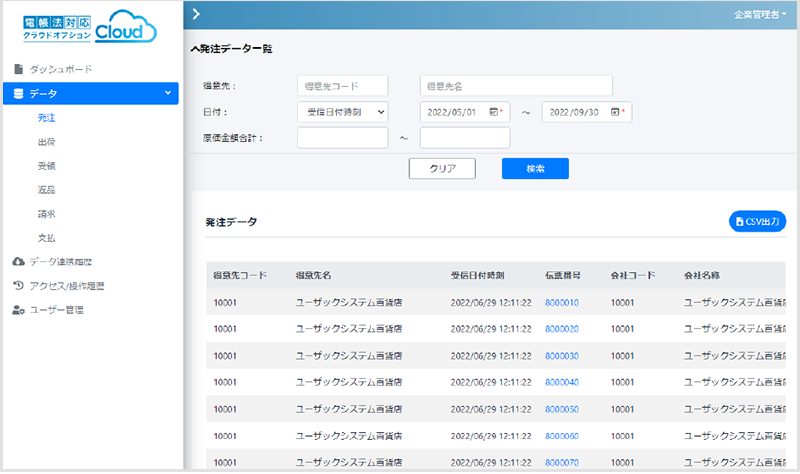Focus the 原価金額合計 maximum input

[x=465, y=138]
